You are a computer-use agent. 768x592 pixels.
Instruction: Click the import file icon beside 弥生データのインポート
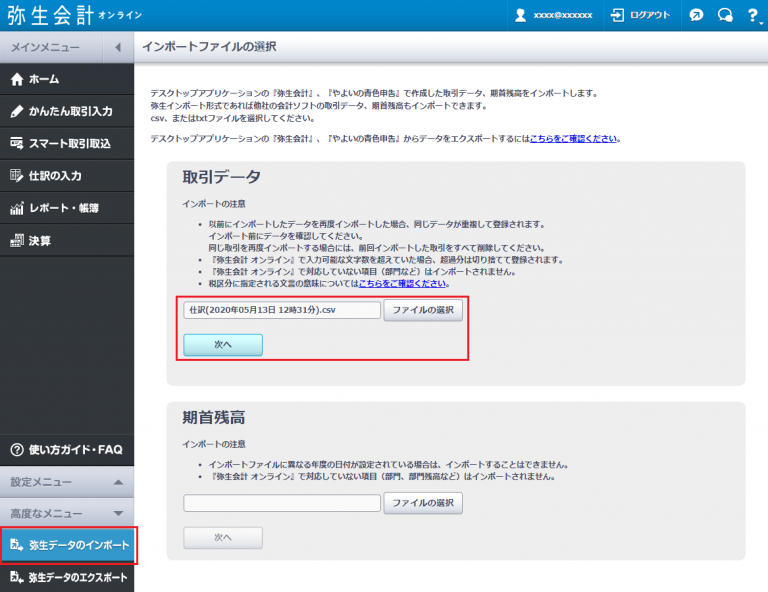(x=17, y=545)
